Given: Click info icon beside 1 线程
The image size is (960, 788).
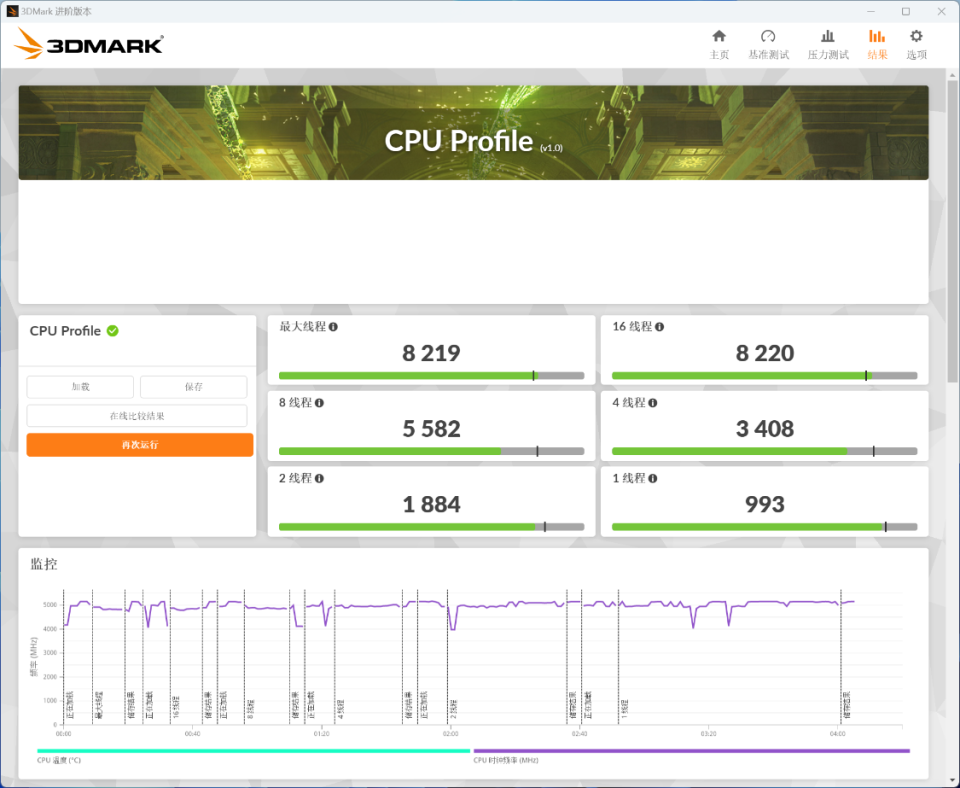Looking at the screenshot, I should point(653,479).
